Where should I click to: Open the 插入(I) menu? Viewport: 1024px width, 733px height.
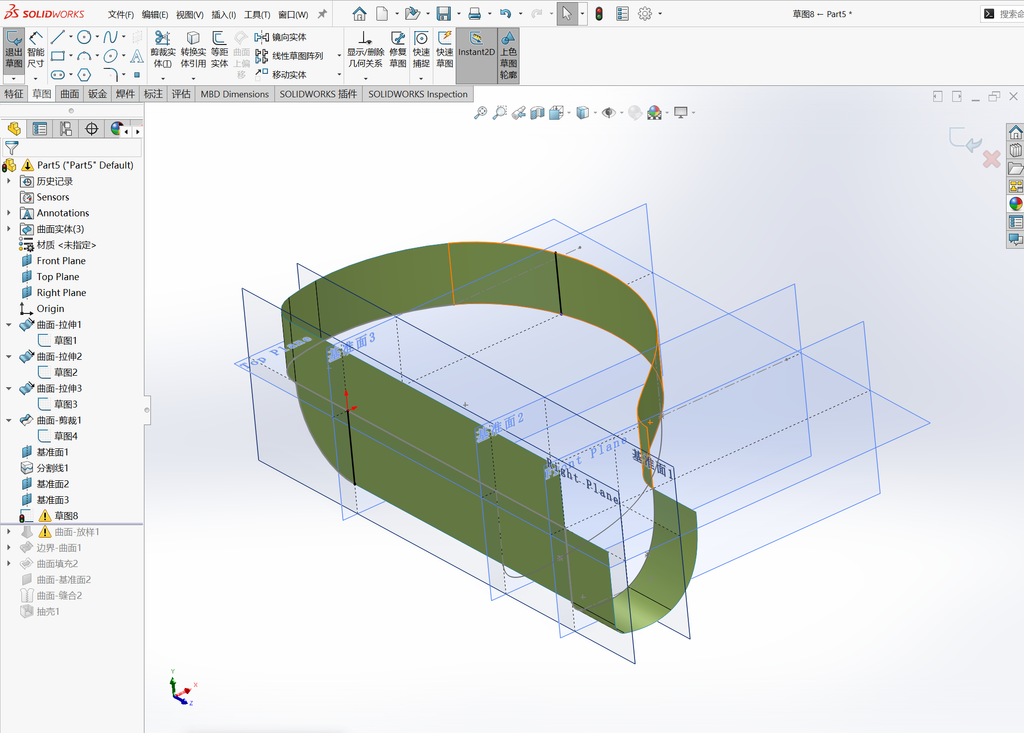pos(223,14)
